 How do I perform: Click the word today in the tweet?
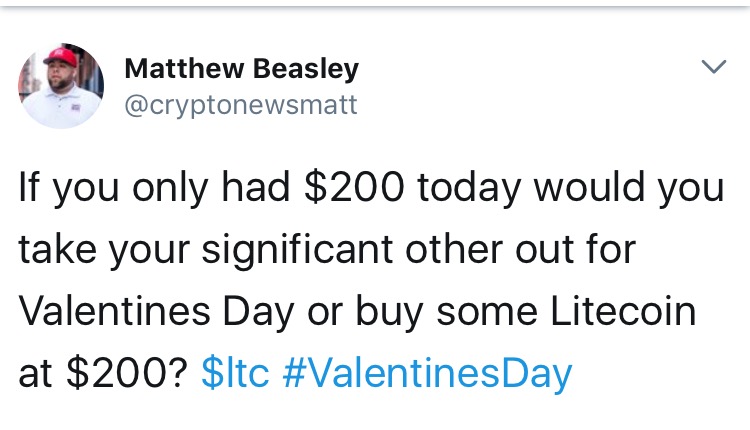coord(469,188)
